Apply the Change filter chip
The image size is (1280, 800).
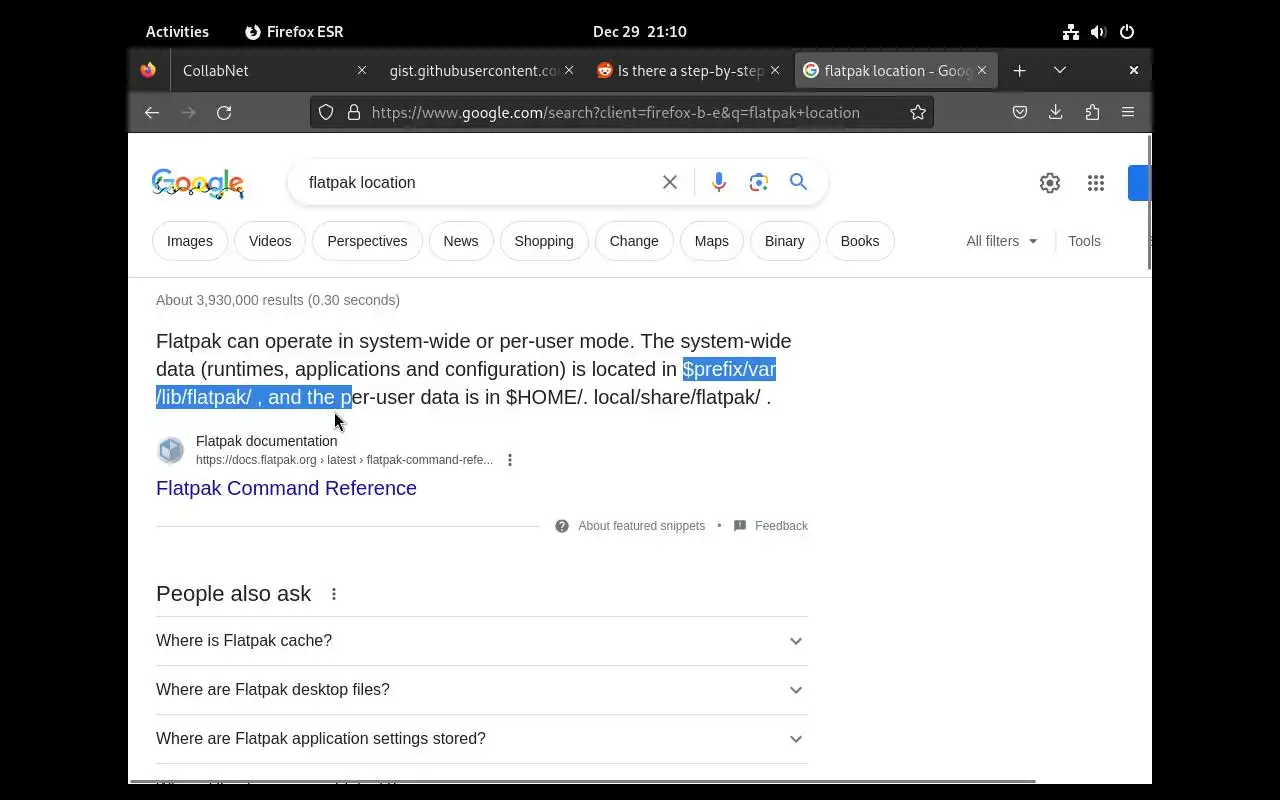click(x=634, y=241)
